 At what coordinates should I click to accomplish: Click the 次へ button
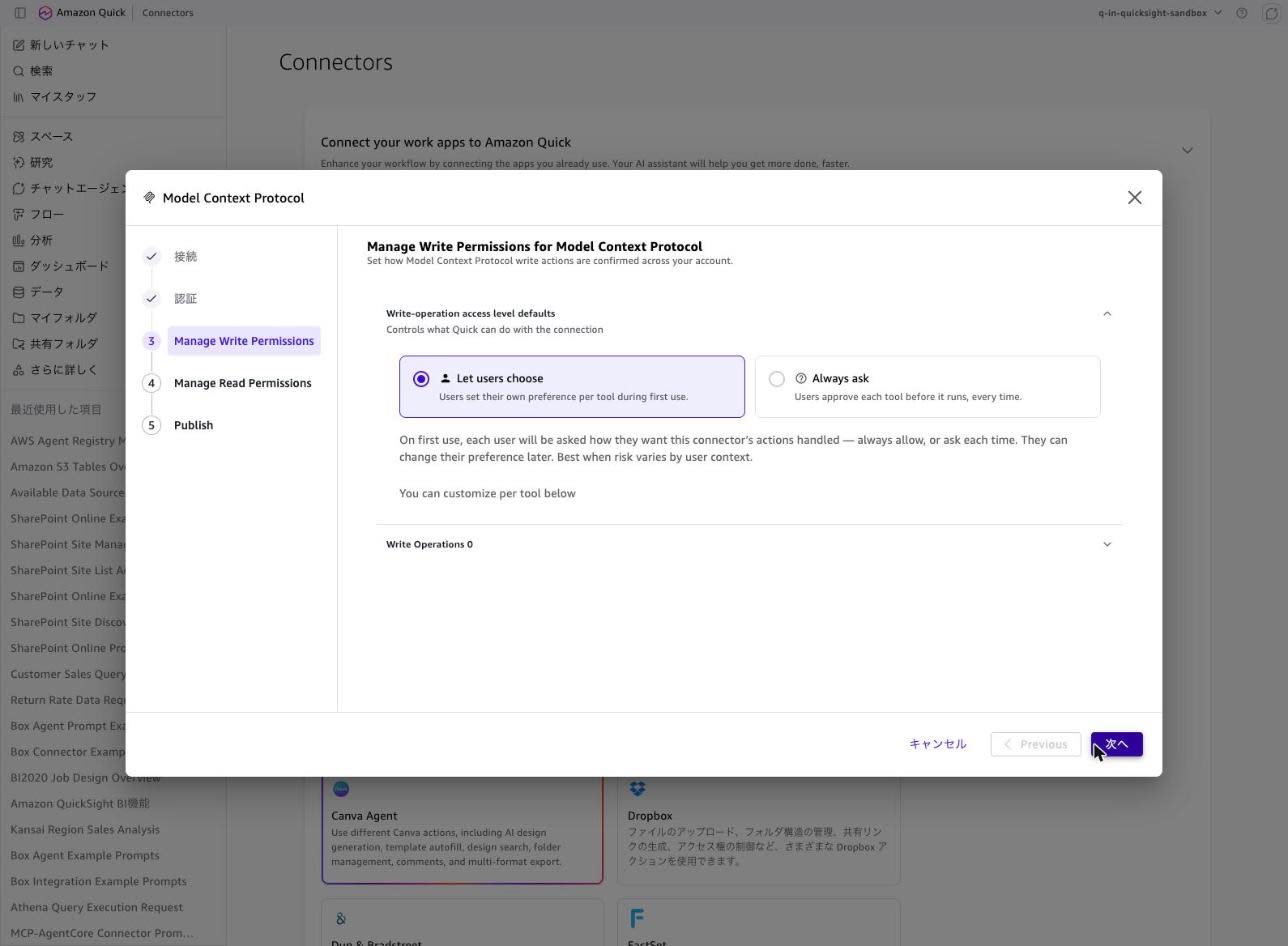[1116, 744]
